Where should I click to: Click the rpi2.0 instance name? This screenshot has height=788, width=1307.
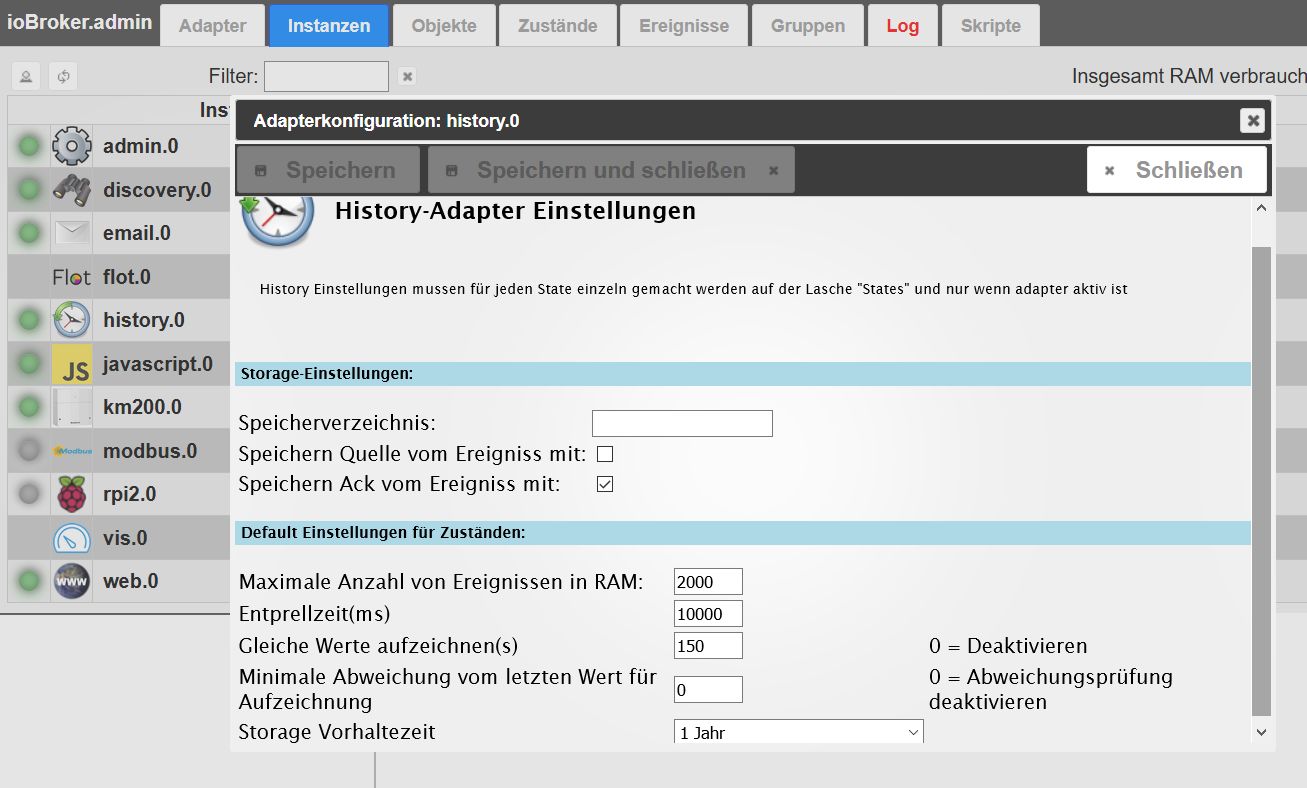[130, 494]
